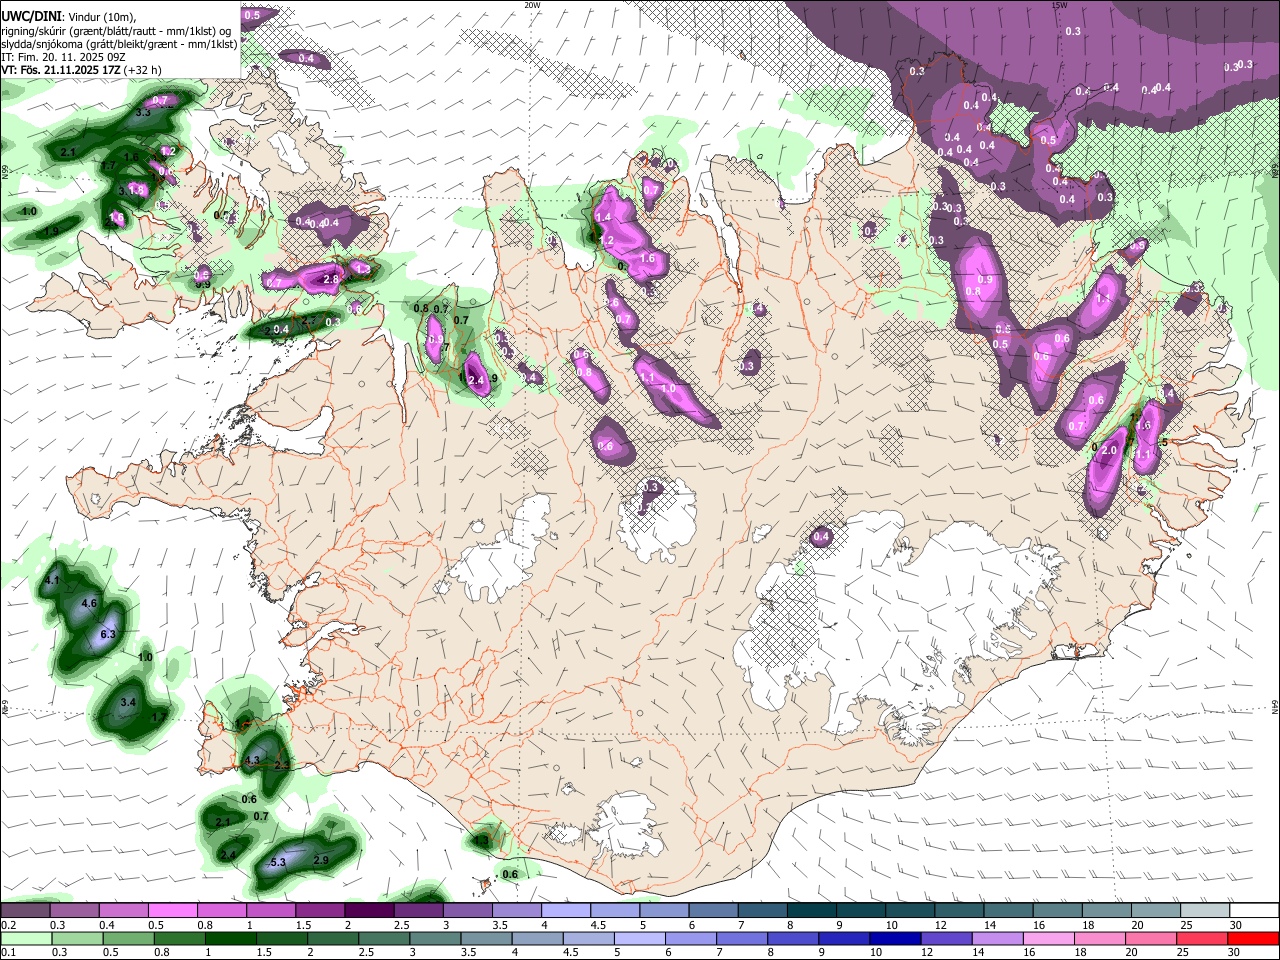Screen dimensions: 1280x960
Task: Click the '15W' longitude label
Action: pyautogui.click(x=1059, y=5)
